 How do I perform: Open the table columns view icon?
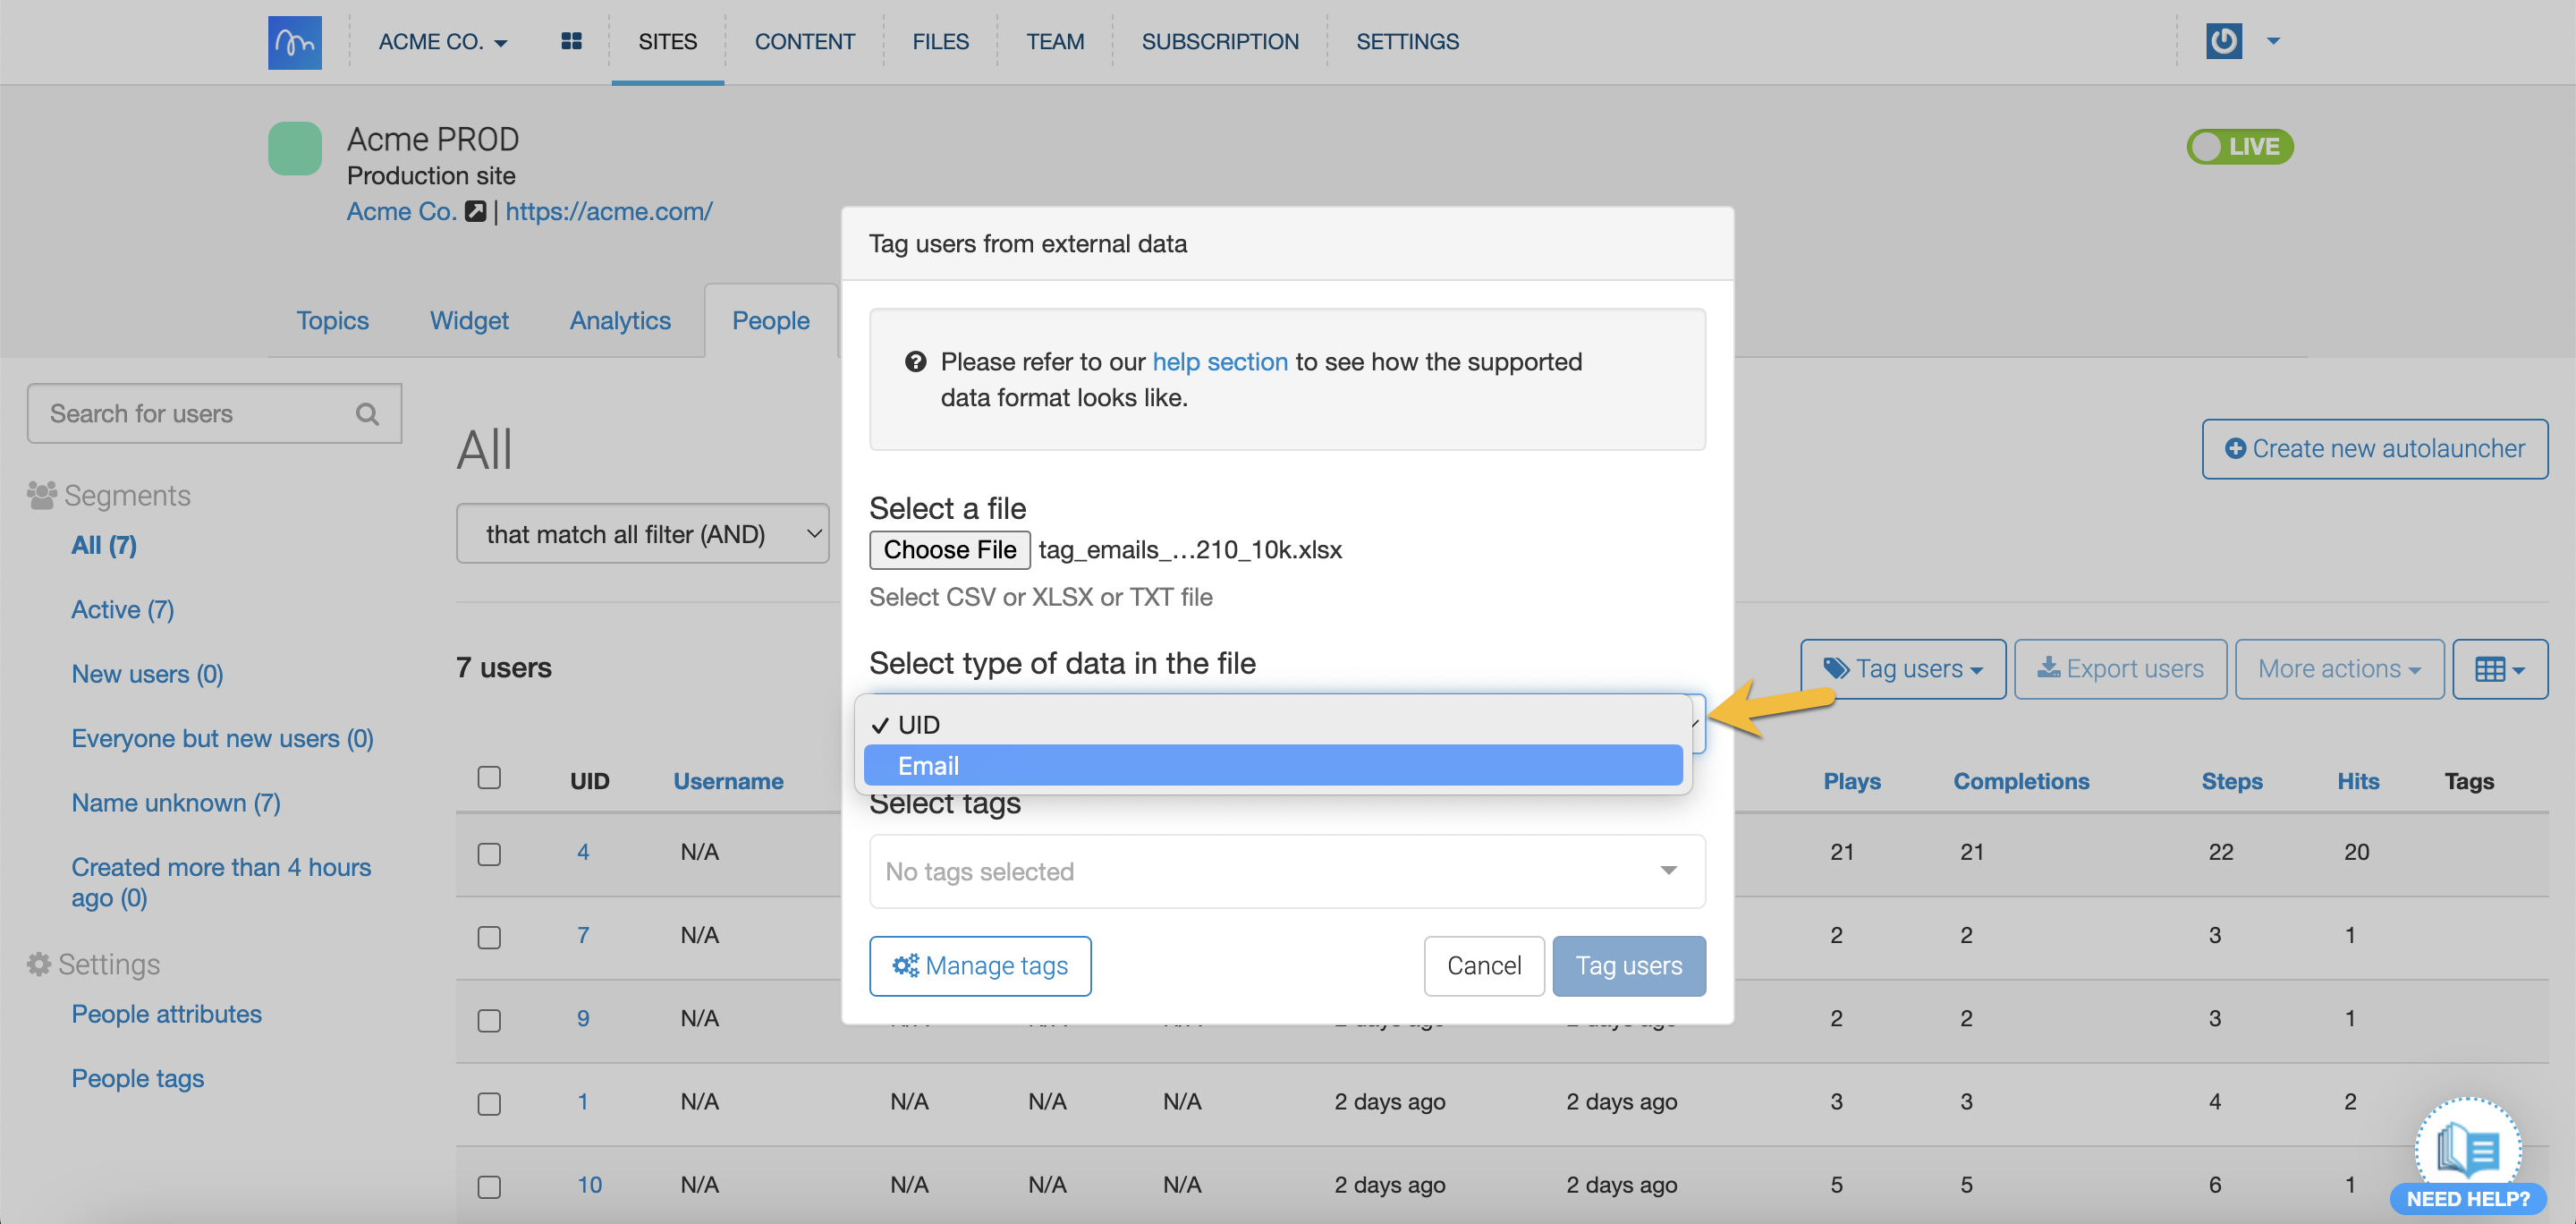2498,669
